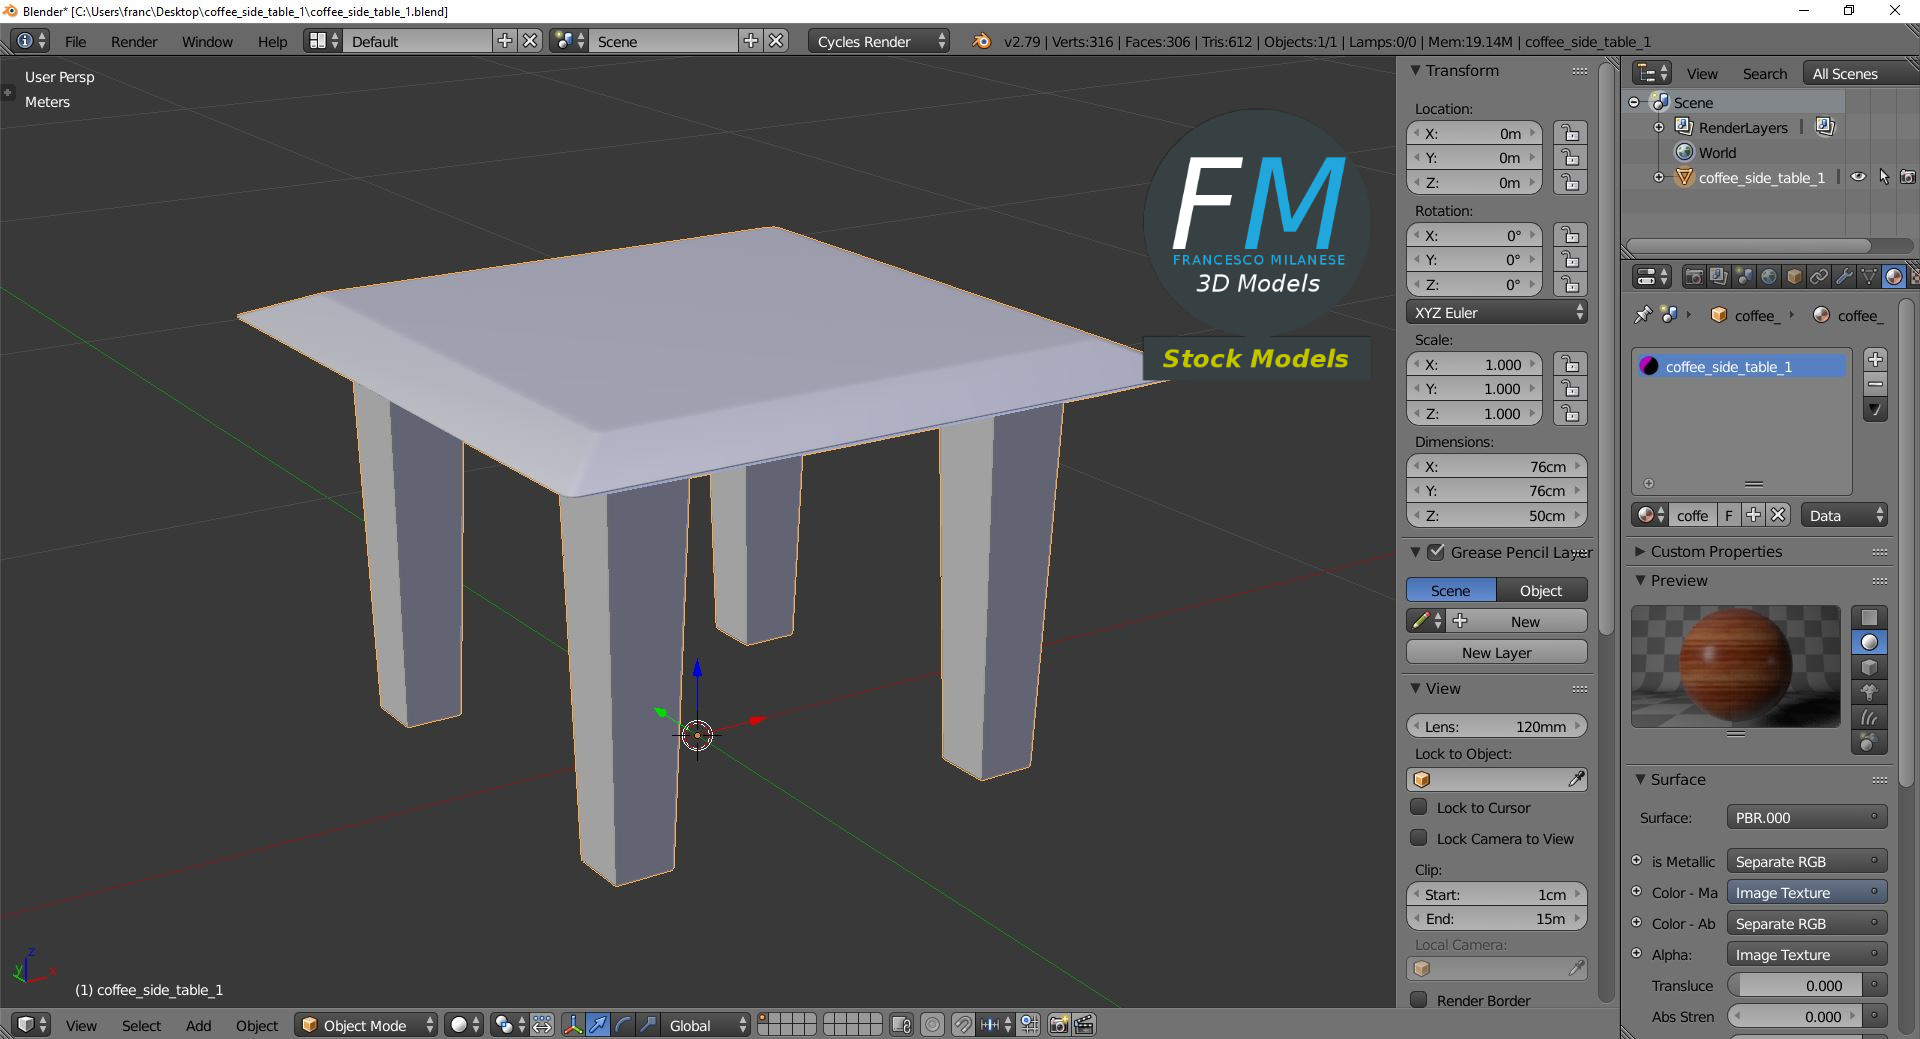Click the OpenGL render animation clapper icon

(x=1084, y=1025)
